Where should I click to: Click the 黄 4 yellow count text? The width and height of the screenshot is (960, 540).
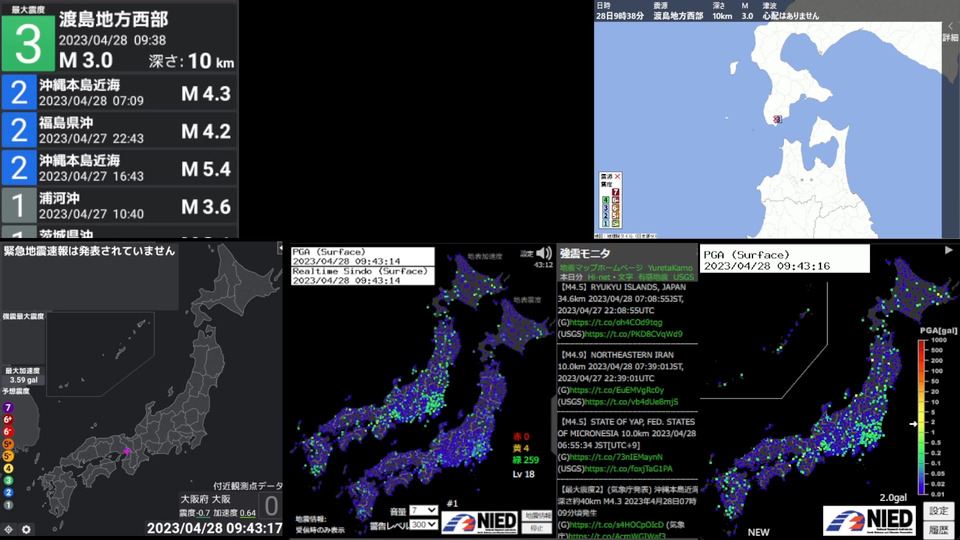[x=521, y=449]
